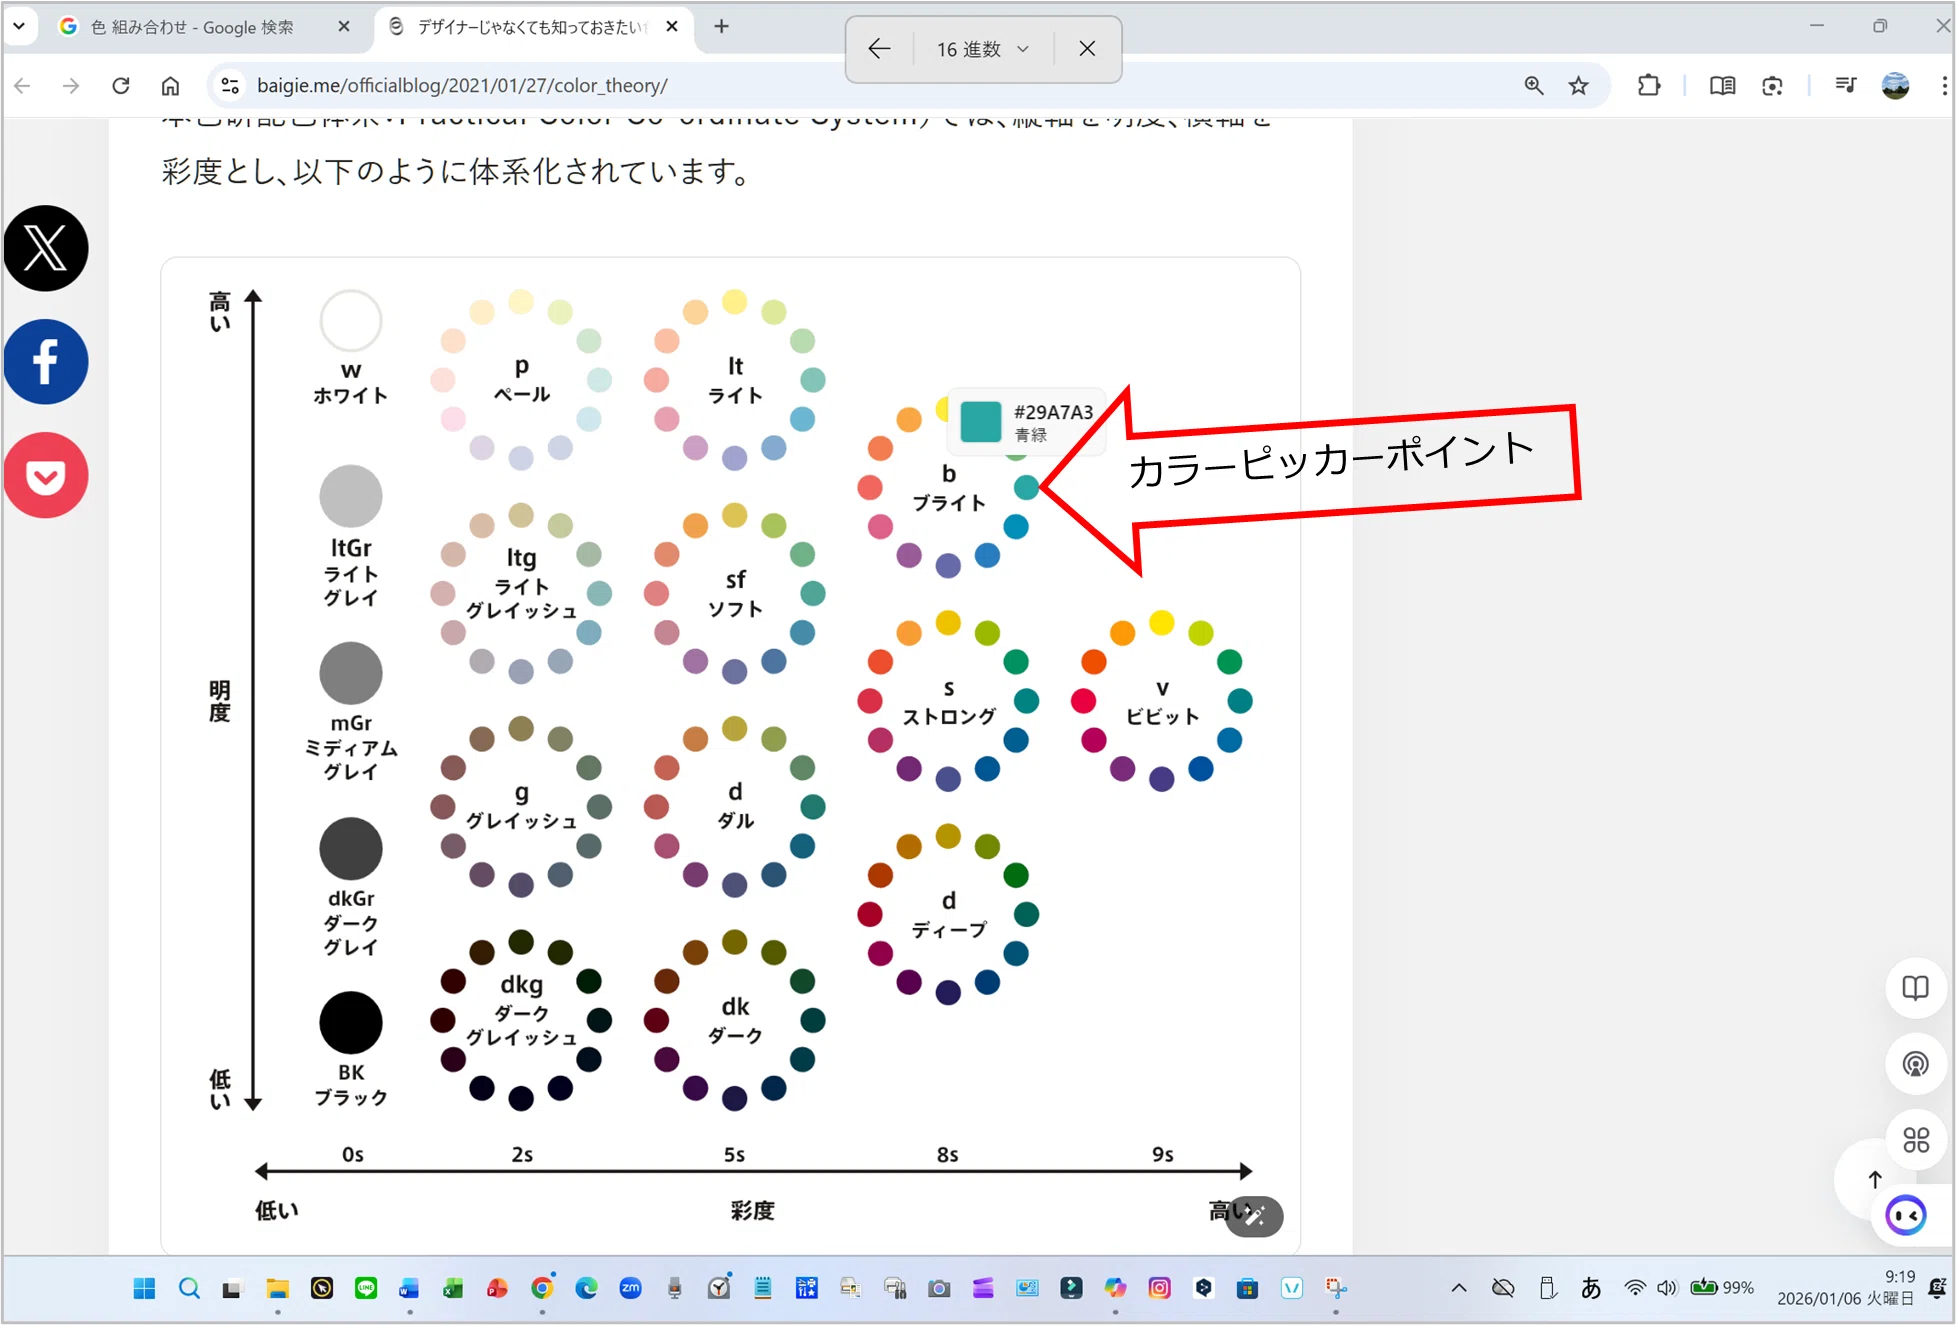Viewport: 1956px width, 1325px height.
Task: Open the site information icon in address bar
Action: 230,86
